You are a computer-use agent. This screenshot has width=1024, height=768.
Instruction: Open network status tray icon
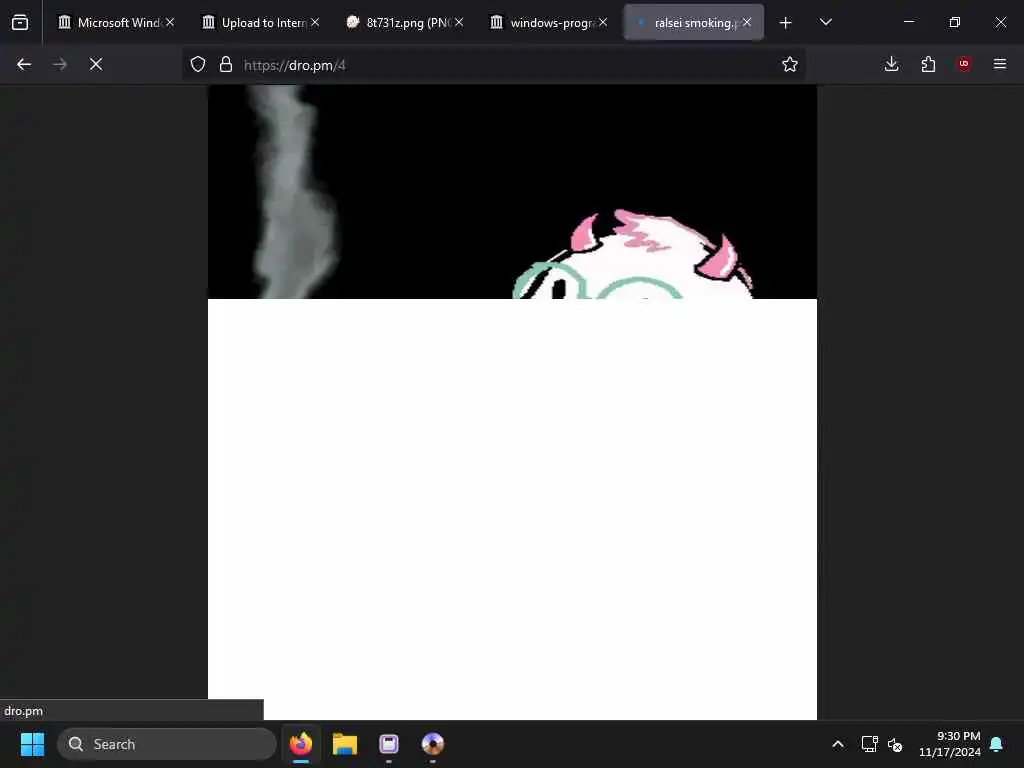869,744
